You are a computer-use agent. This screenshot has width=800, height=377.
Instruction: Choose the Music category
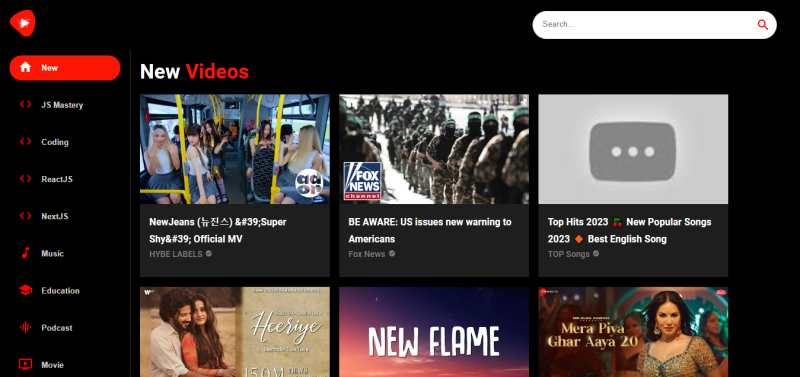click(65, 254)
